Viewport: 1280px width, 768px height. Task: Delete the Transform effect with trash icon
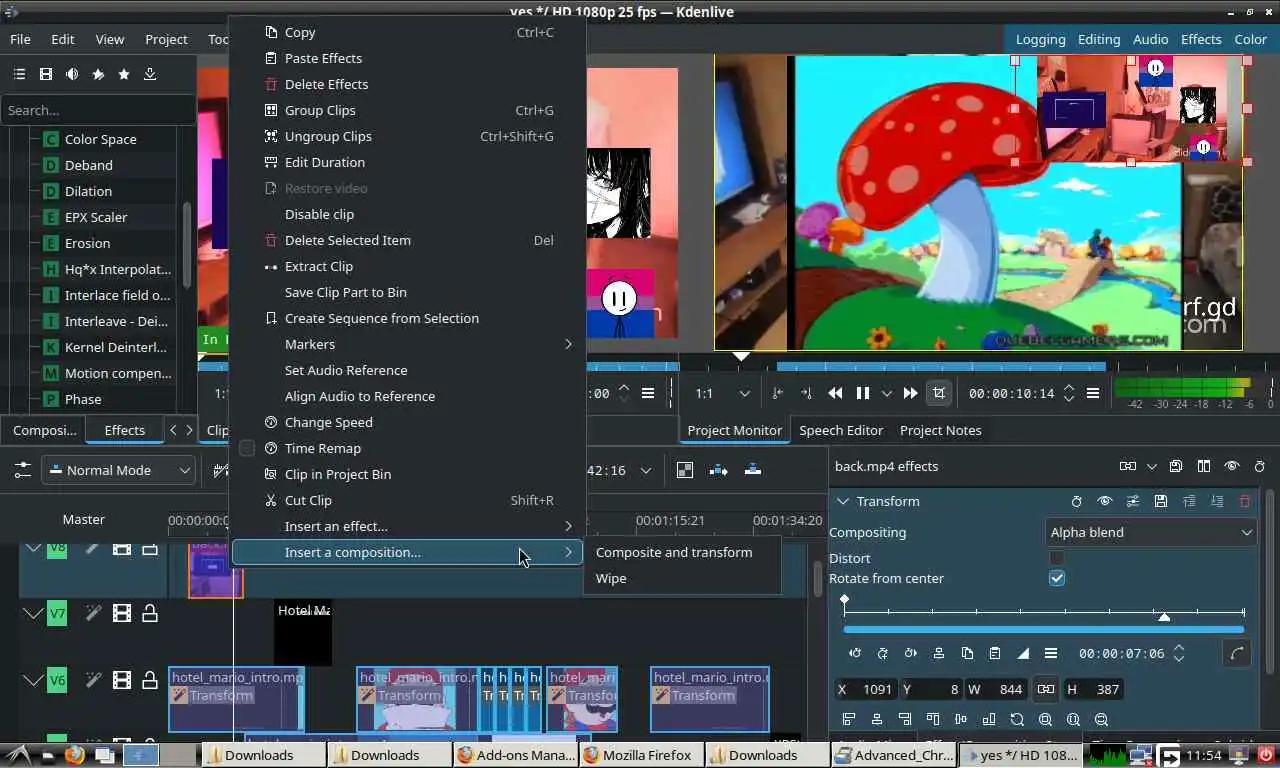pyautogui.click(x=1245, y=501)
